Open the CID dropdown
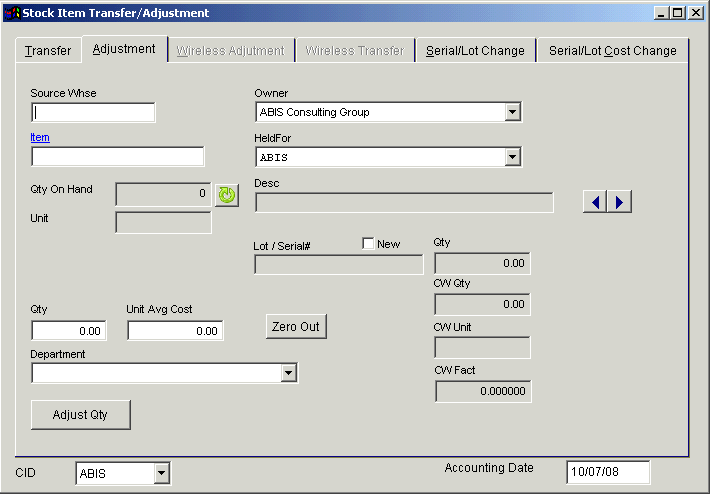The width and height of the screenshot is (710, 494). [x=161, y=474]
